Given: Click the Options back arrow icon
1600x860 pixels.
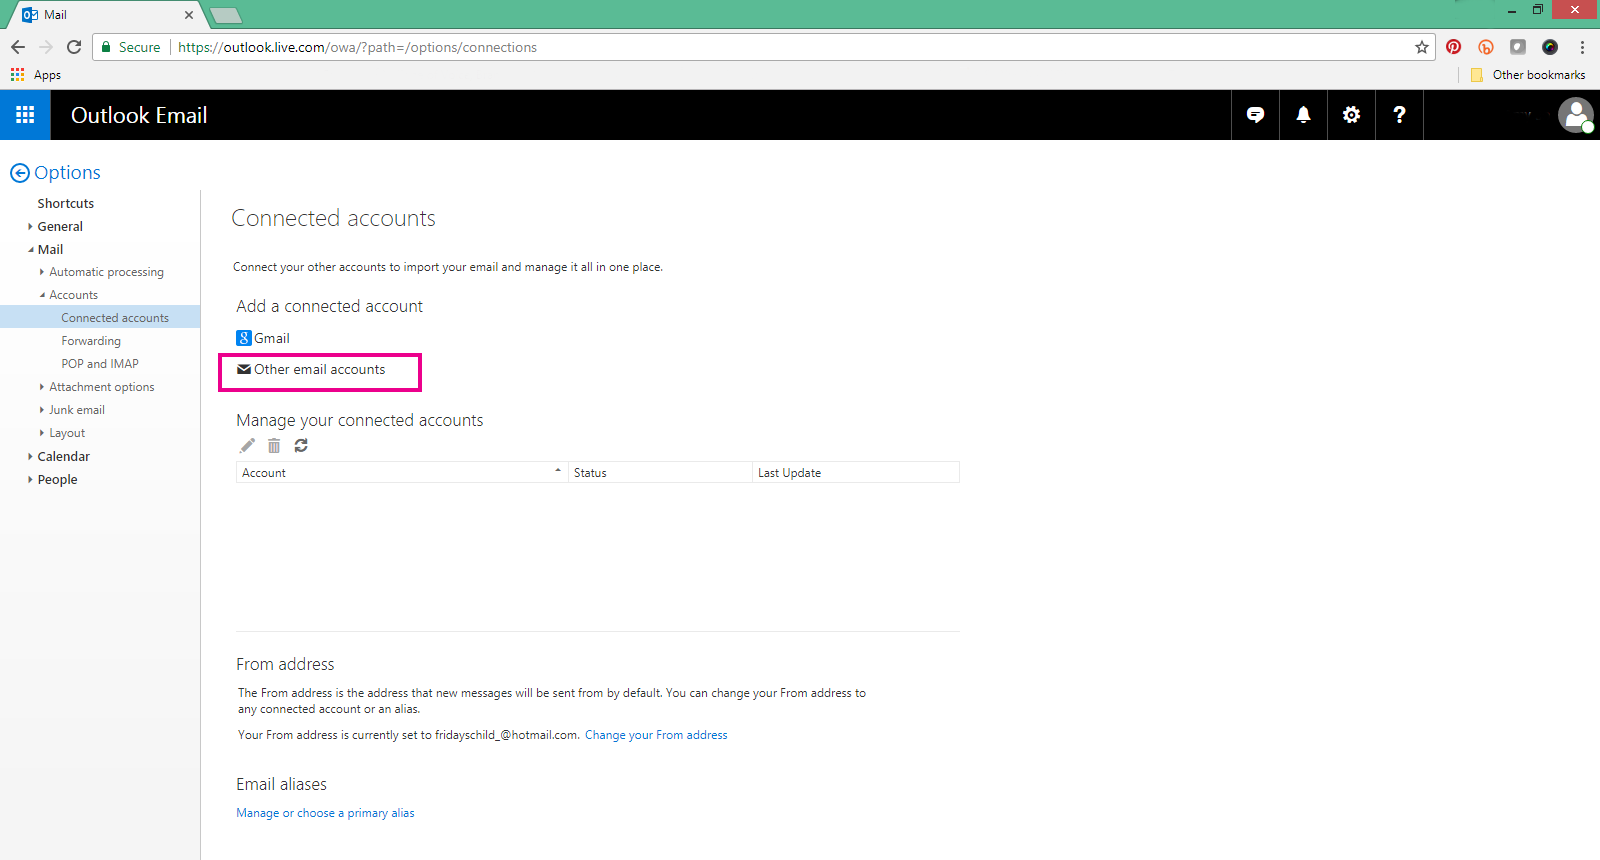Looking at the screenshot, I should (x=20, y=173).
